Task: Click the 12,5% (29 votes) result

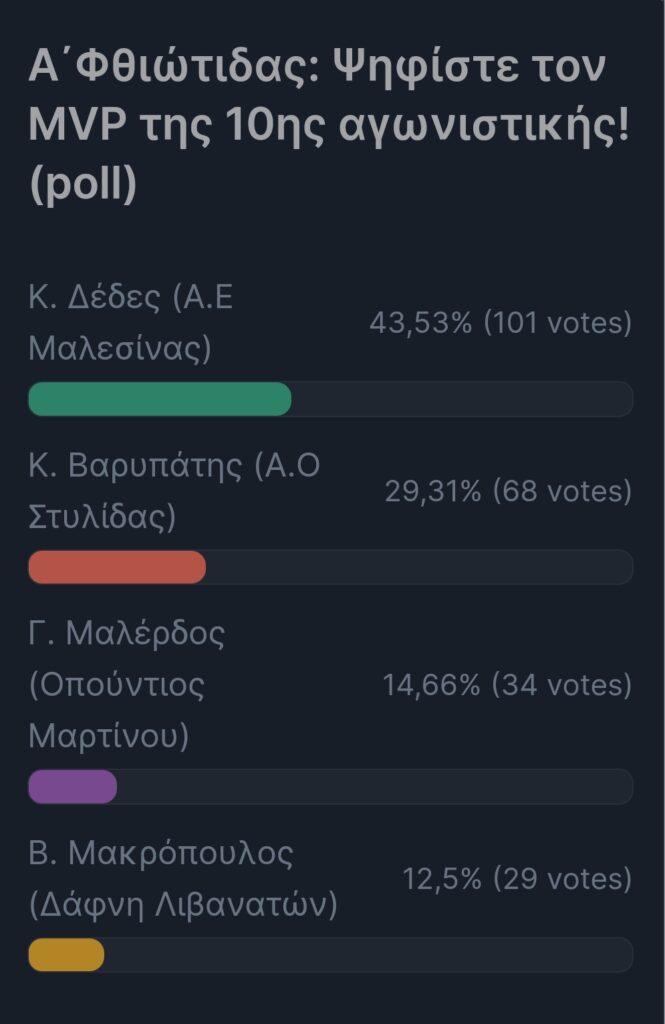Action: pyautogui.click(x=517, y=879)
